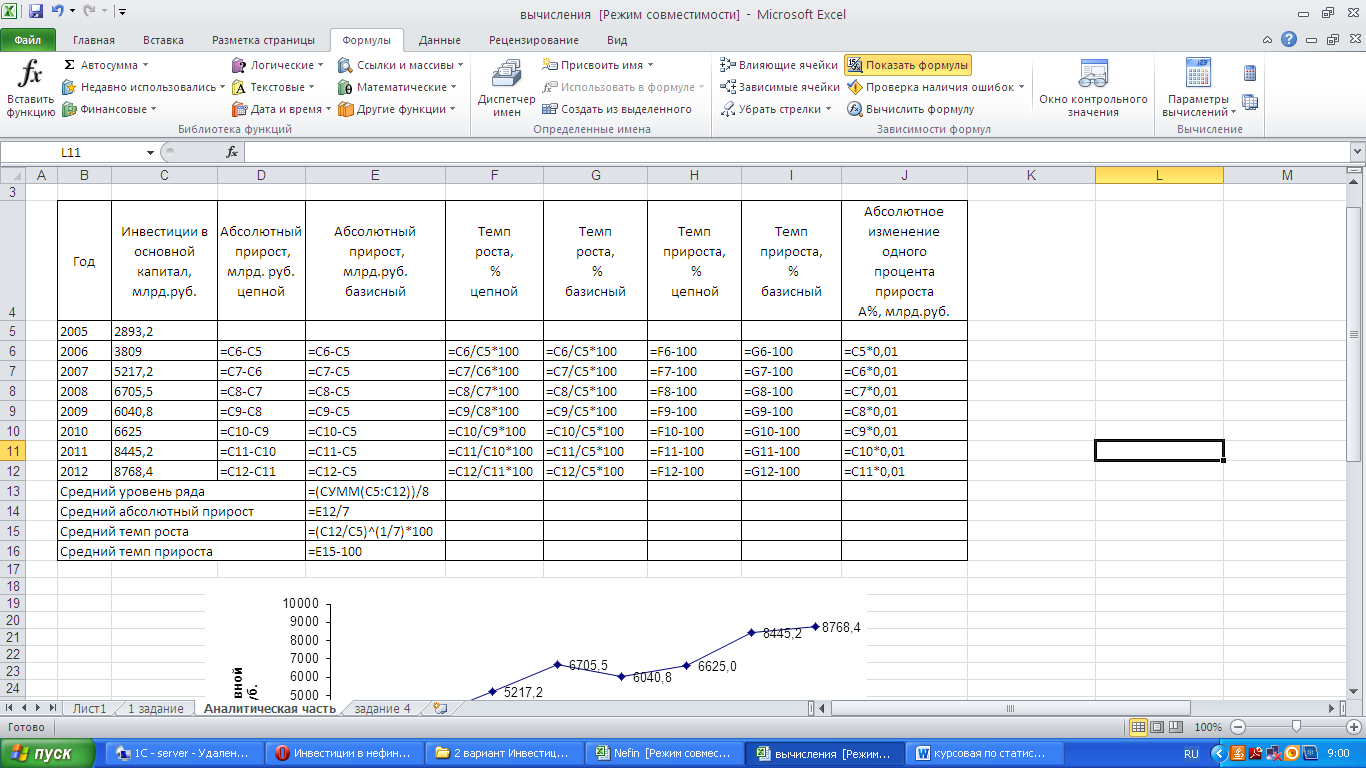This screenshot has height=768, width=1366.
Task: Click formula bar fx insert function icon
Action: coord(232,152)
